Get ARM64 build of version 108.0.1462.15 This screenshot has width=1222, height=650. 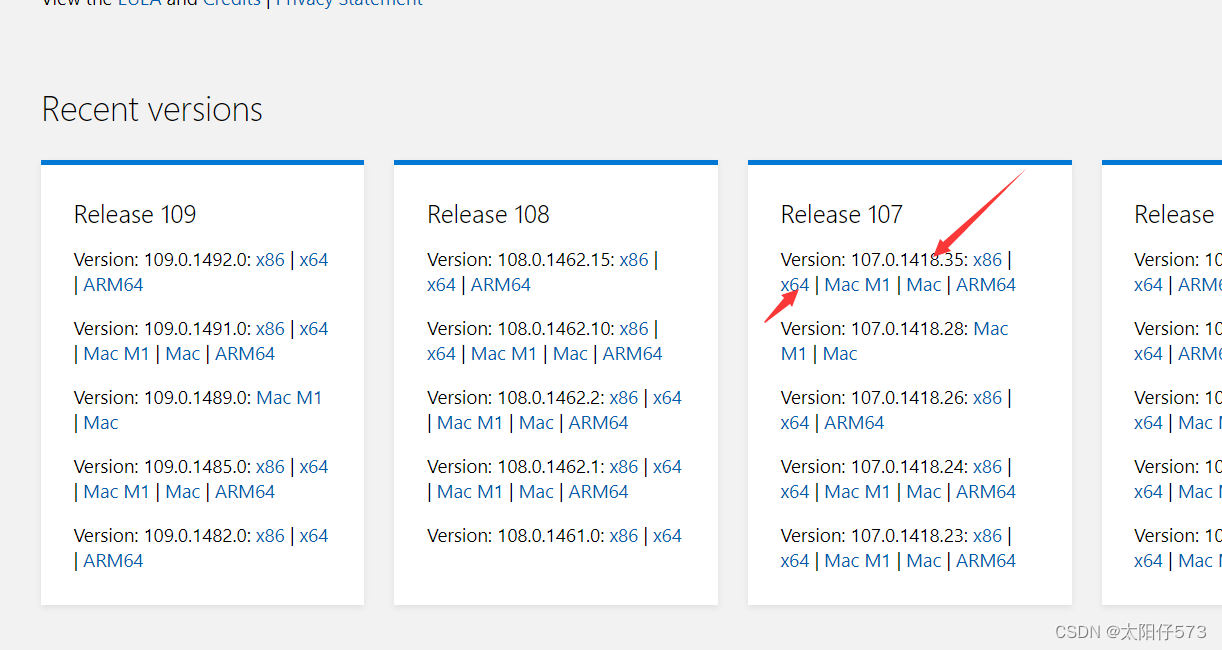(501, 285)
